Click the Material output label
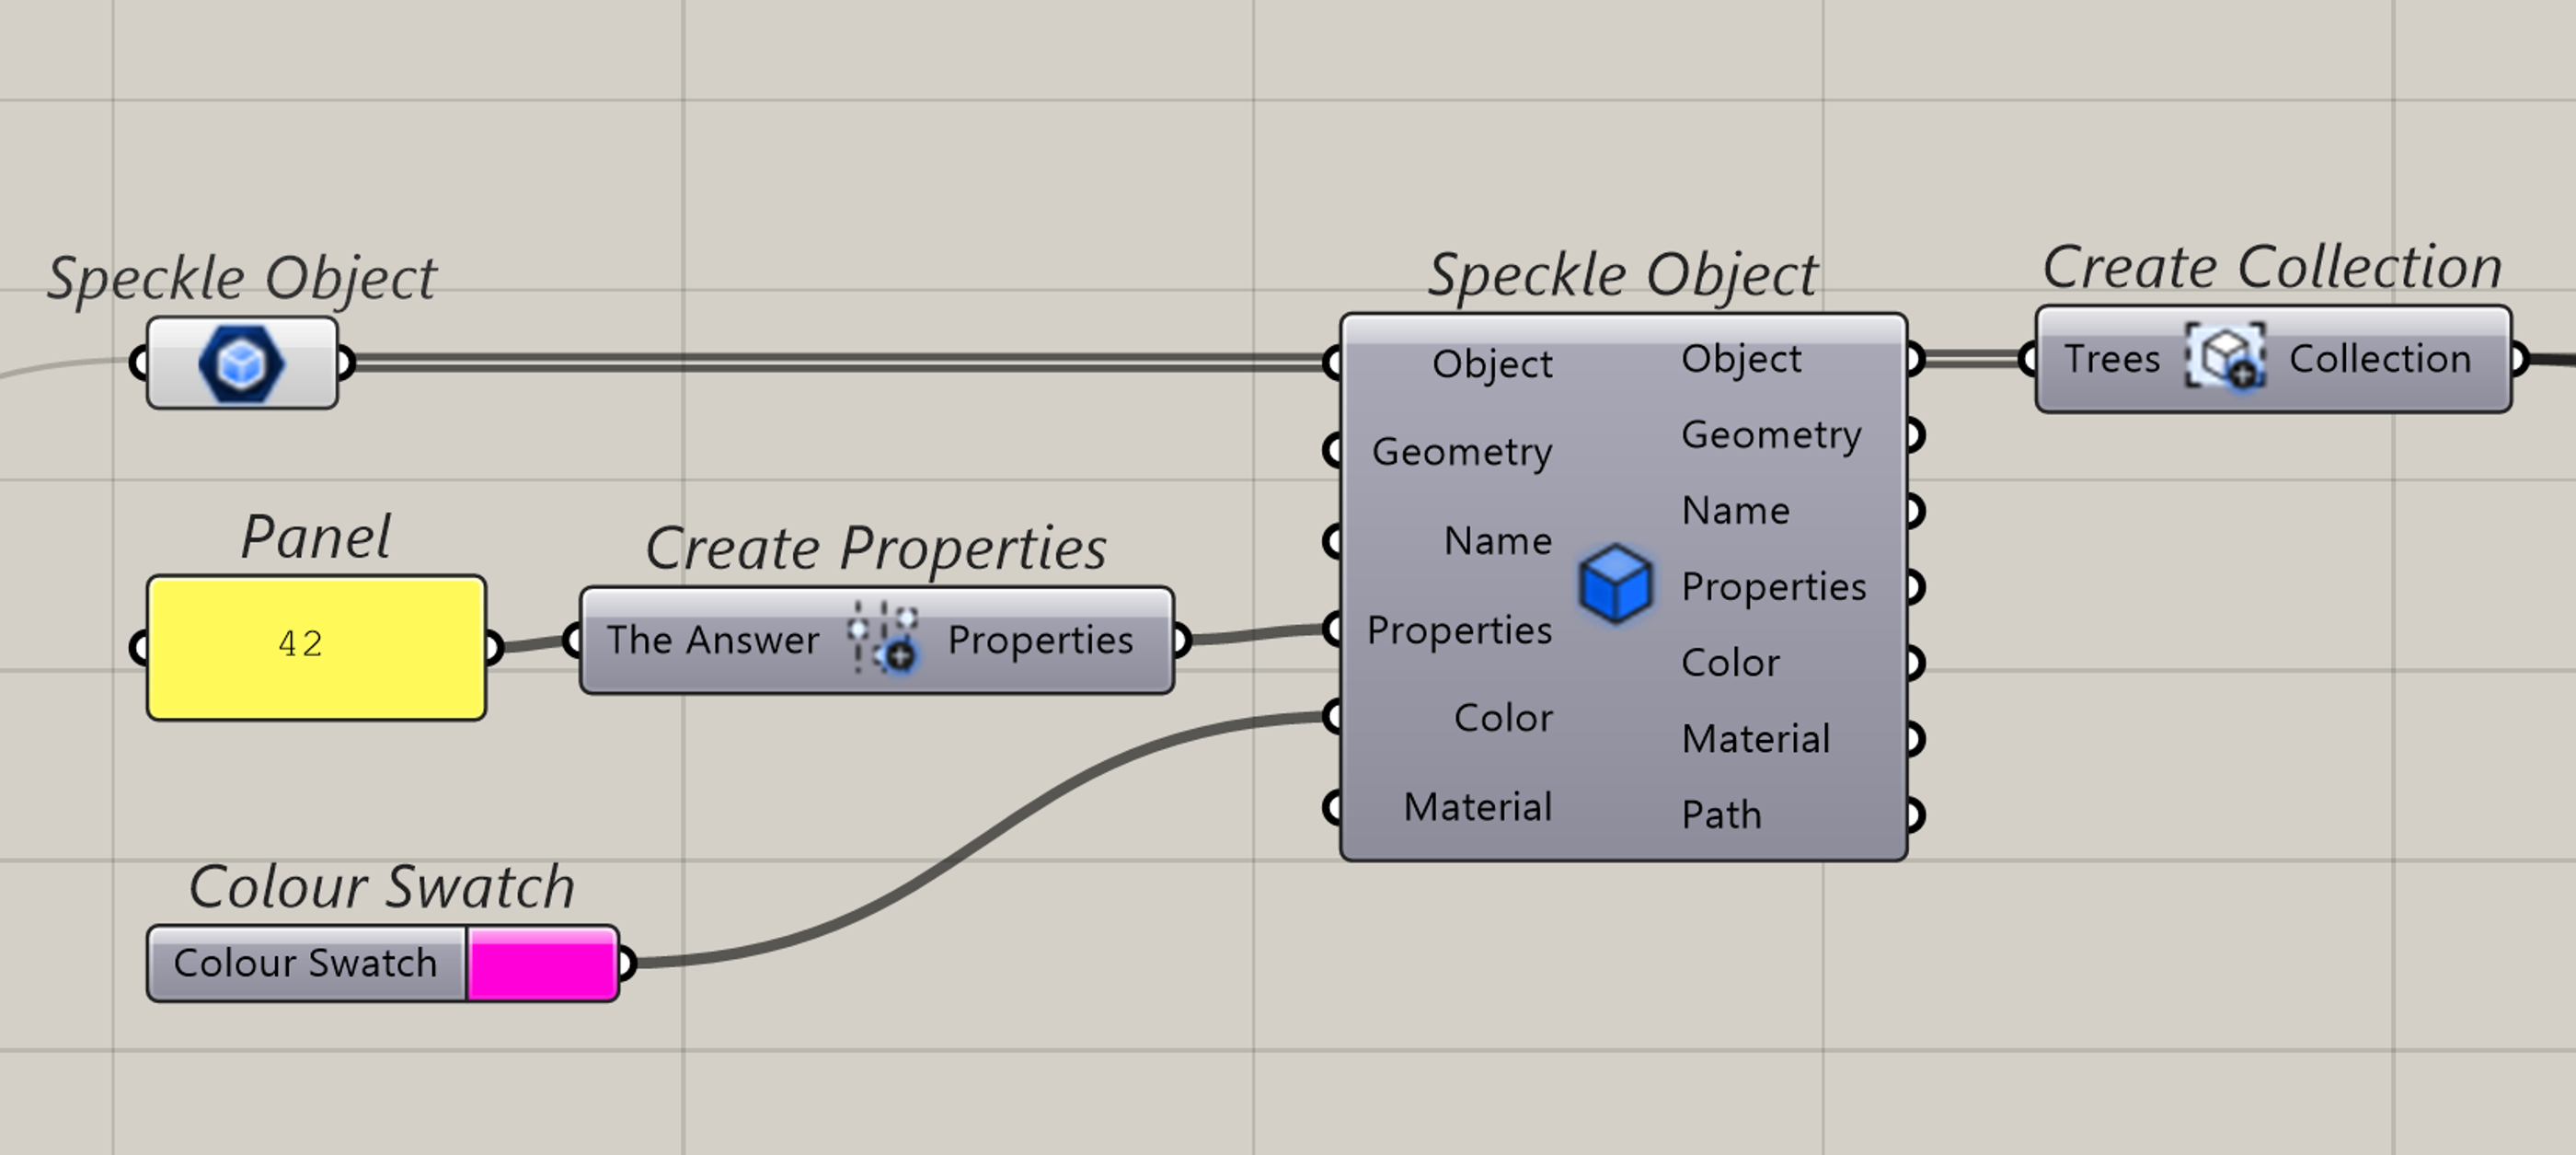 point(1755,739)
